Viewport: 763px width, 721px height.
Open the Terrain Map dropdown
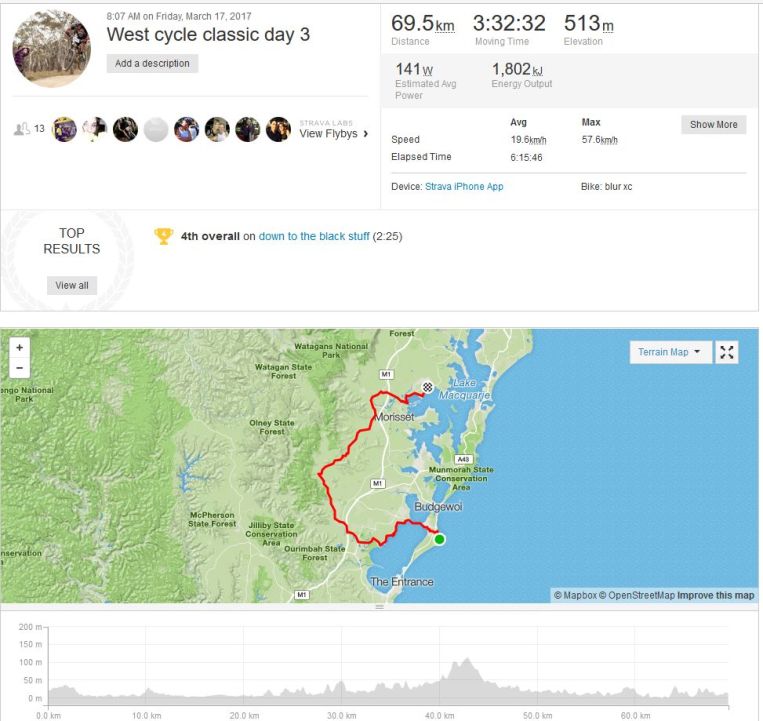pos(670,352)
